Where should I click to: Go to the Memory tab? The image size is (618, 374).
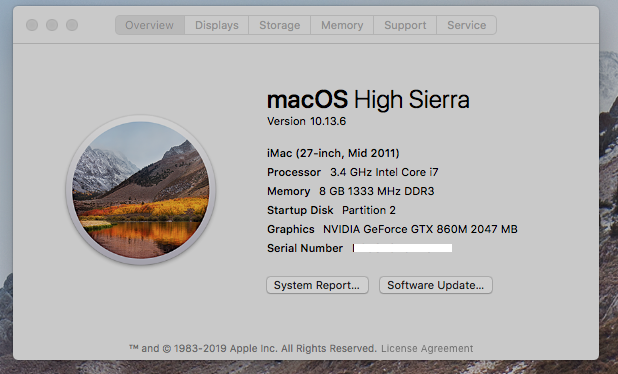(342, 25)
